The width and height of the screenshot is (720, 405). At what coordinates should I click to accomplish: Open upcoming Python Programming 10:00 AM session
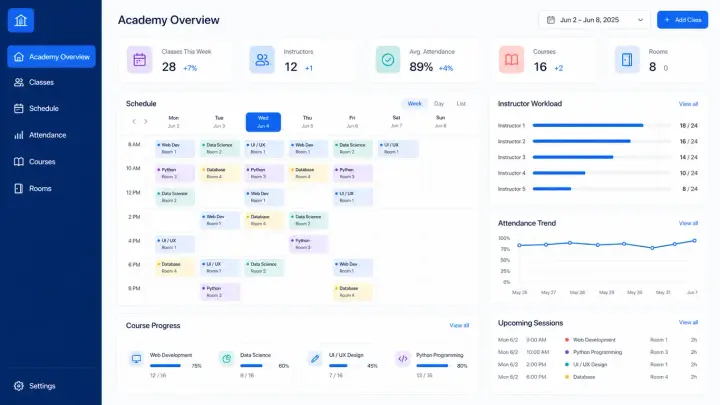tap(597, 352)
